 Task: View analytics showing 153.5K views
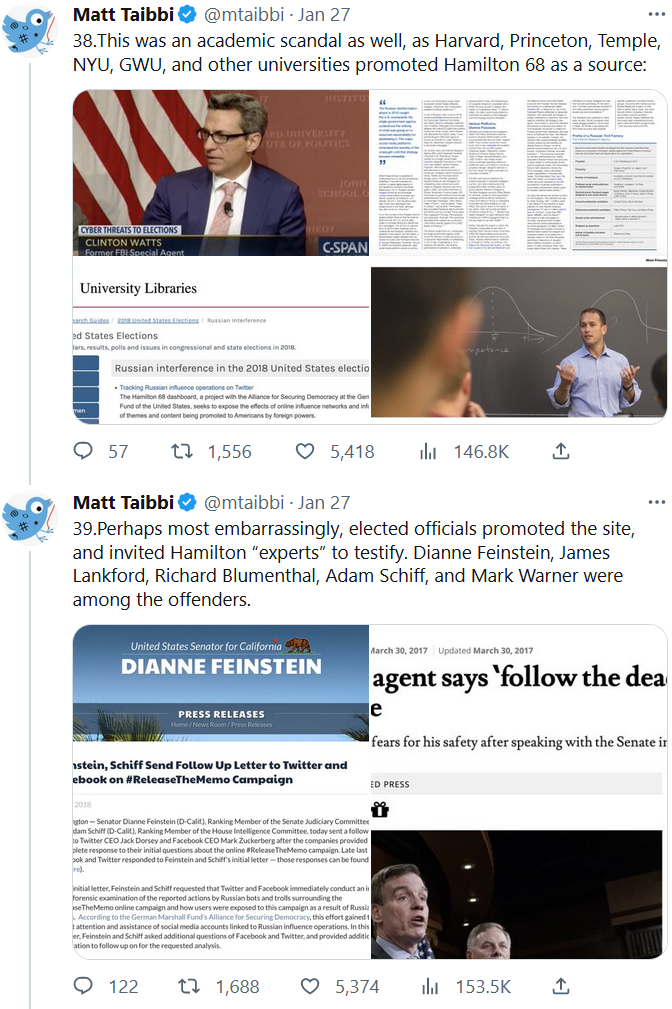431,986
